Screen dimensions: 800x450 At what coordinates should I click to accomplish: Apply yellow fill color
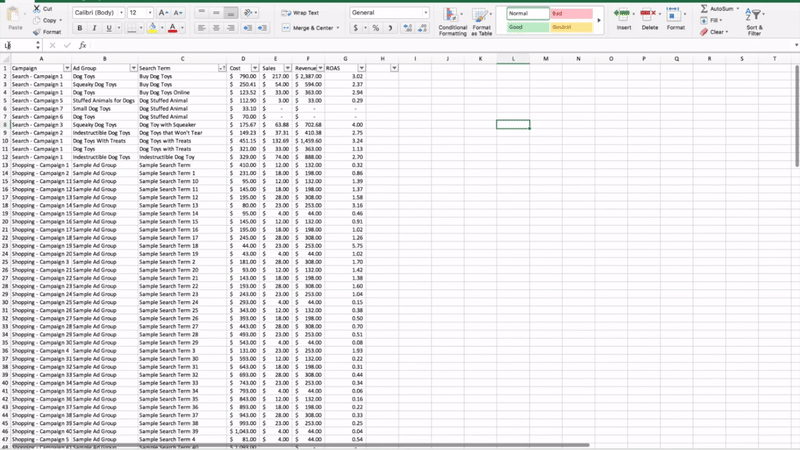152,28
